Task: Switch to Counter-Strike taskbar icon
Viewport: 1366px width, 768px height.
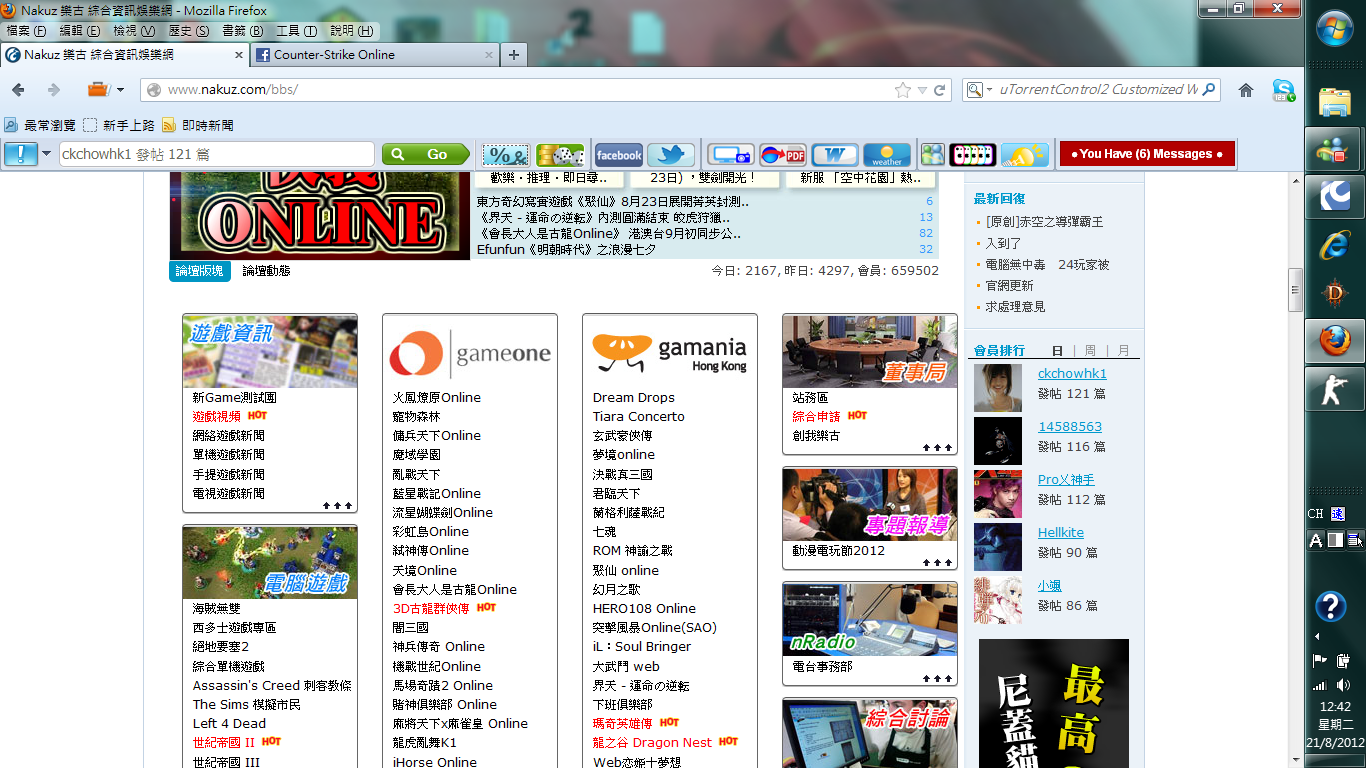Action: coord(1335,389)
